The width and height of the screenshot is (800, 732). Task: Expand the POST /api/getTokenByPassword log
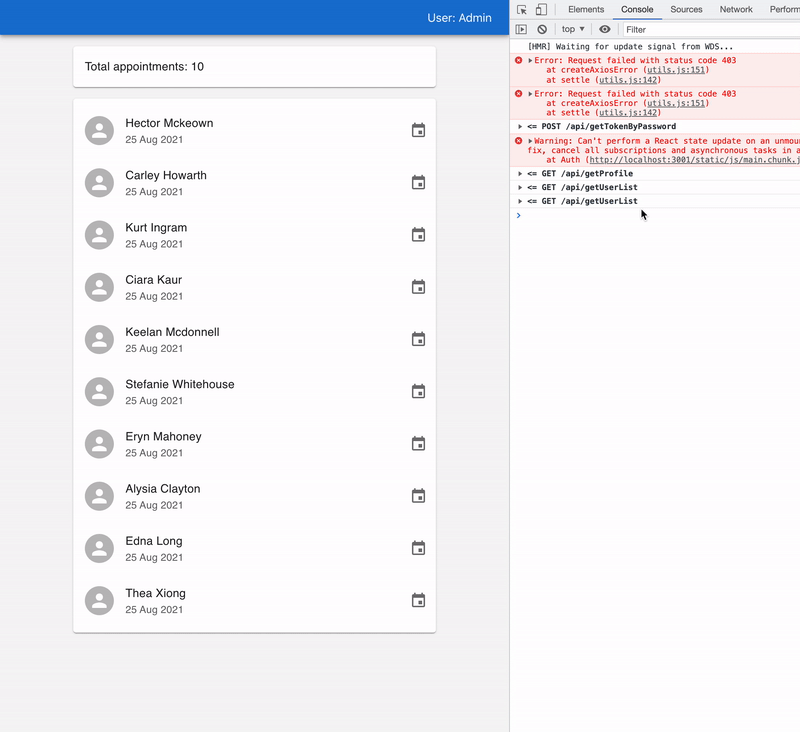click(x=520, y=127)
